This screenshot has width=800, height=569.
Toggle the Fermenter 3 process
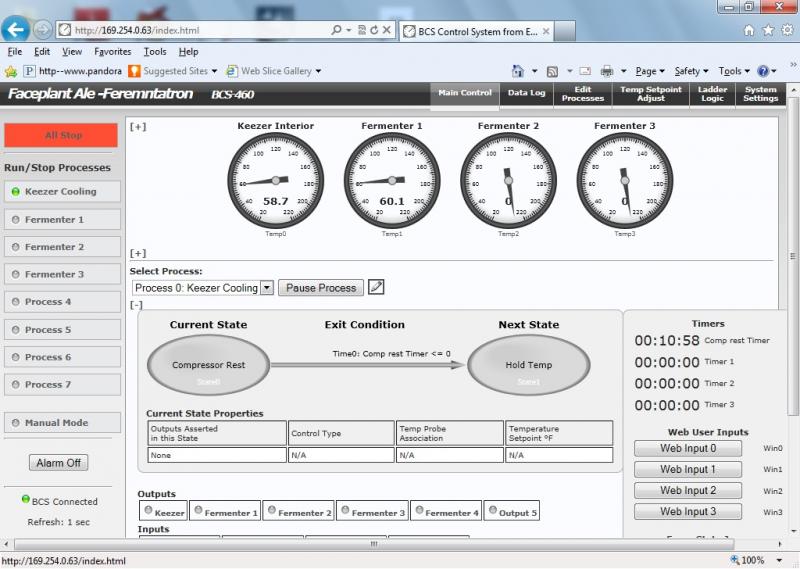point(62,275)
